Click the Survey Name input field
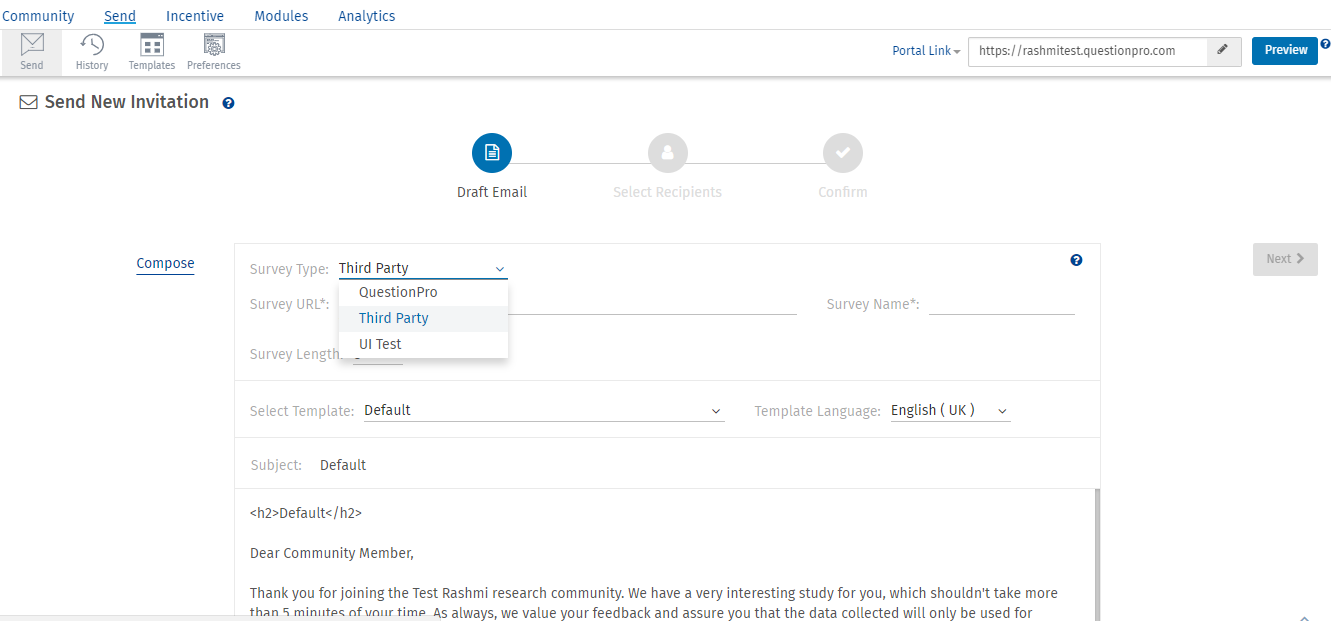 click(x=1001, y=304)
